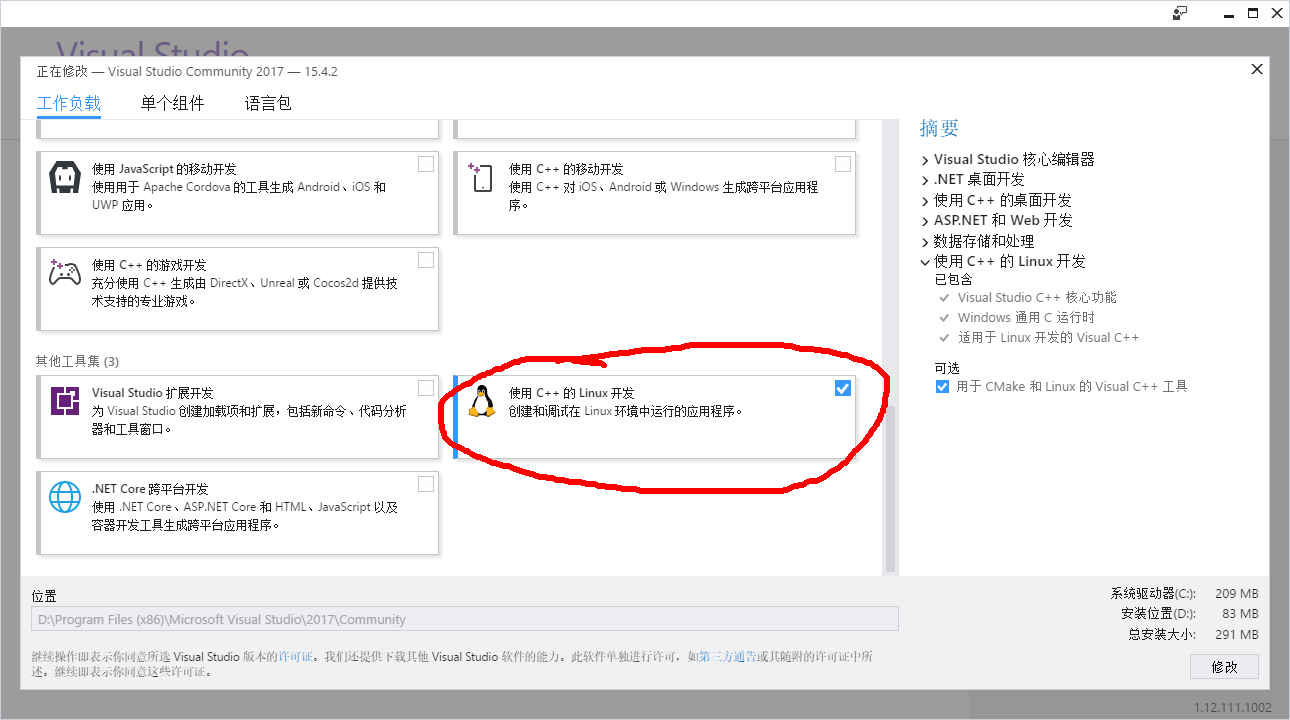
Task: Enable C++ game development workload checkbox
Action: [x=426, y=260]
